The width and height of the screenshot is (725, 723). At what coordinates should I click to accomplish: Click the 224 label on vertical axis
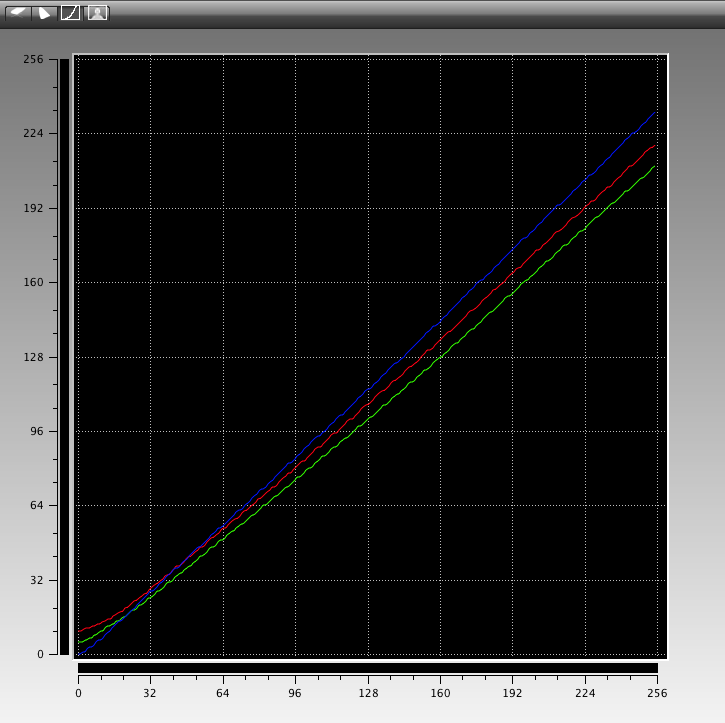pos(33,134)
